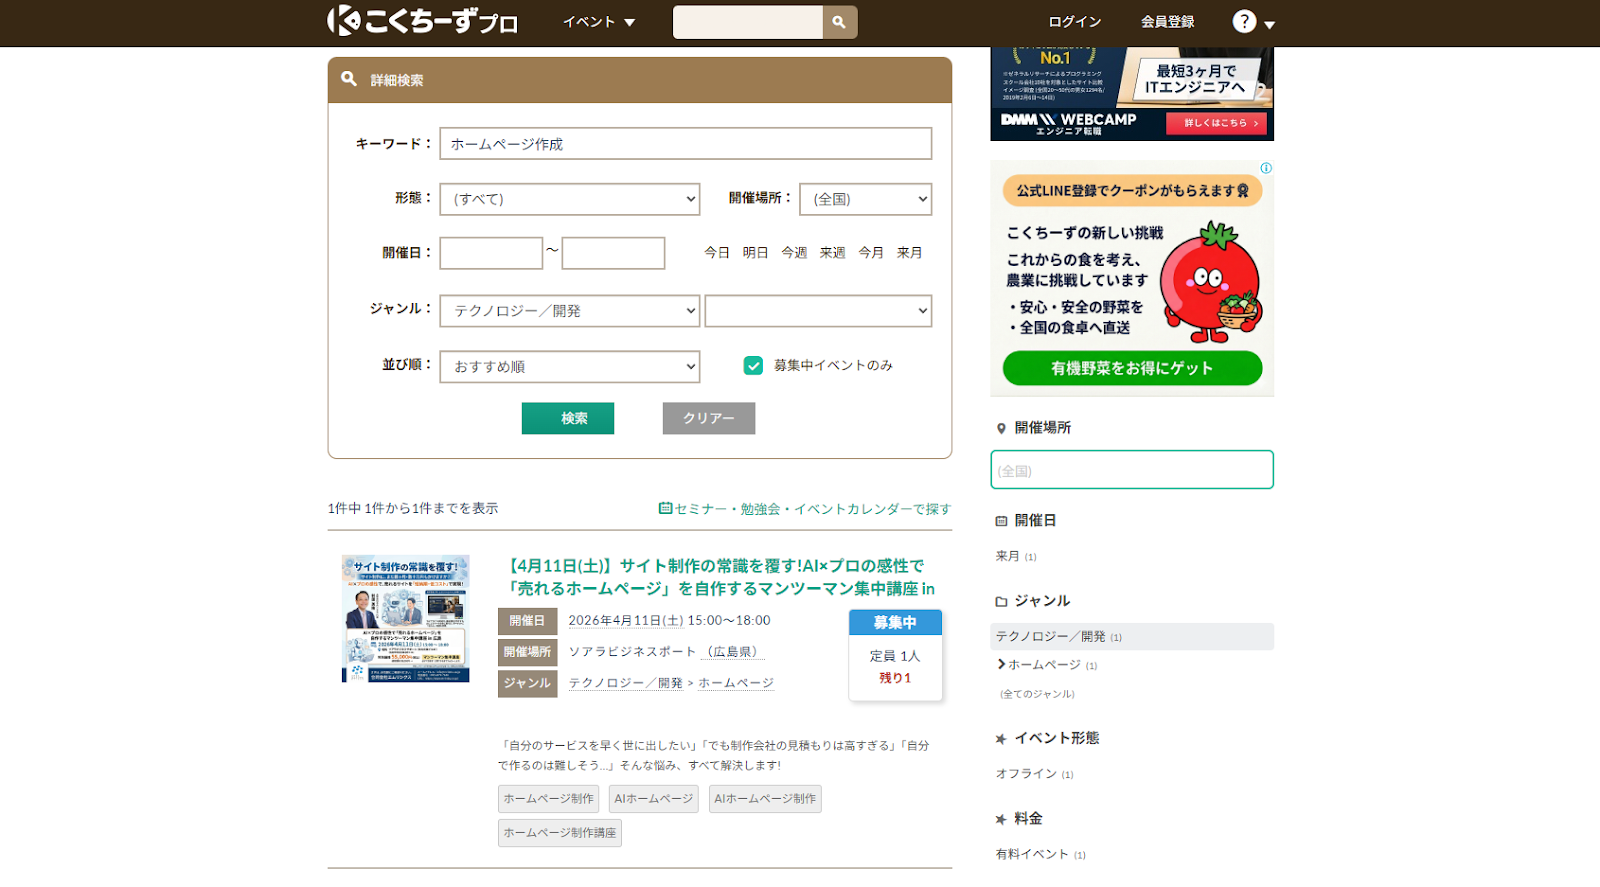
Task: Open セミナー・勉強会・イベントカレンダーで探す link
Action: (x=813, y=509)
